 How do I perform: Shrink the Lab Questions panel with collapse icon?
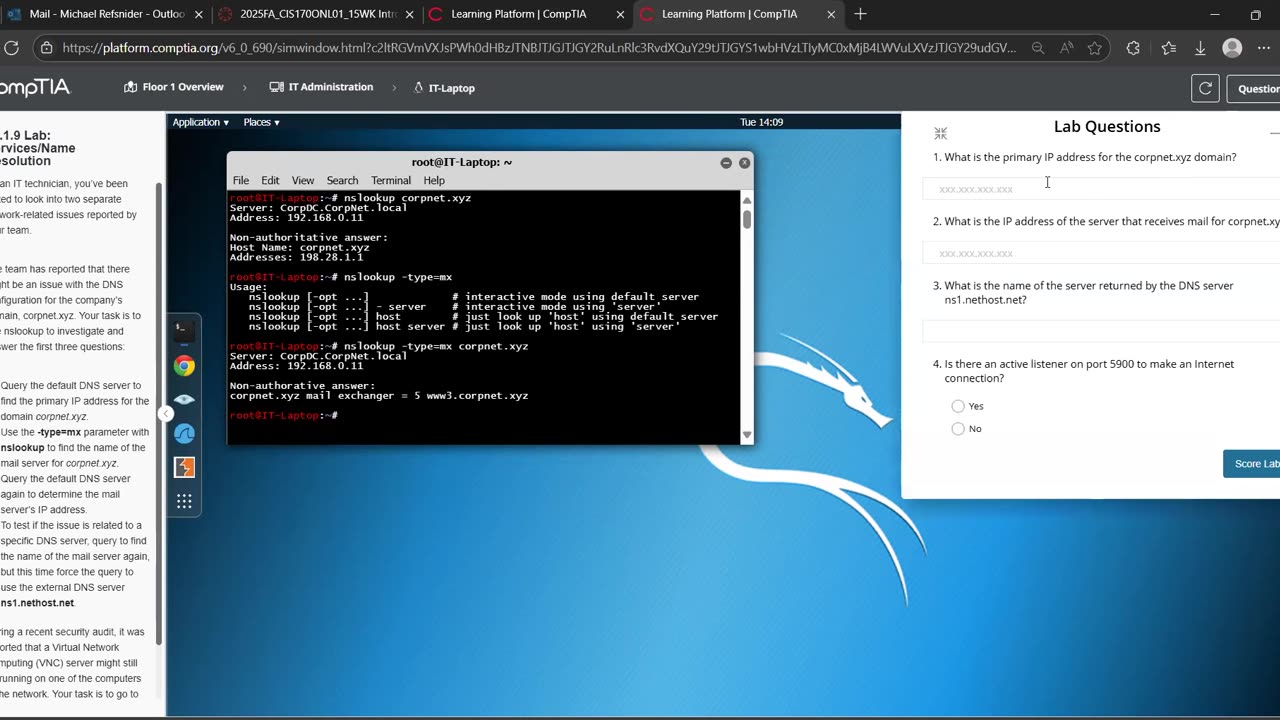click(940, 133)
